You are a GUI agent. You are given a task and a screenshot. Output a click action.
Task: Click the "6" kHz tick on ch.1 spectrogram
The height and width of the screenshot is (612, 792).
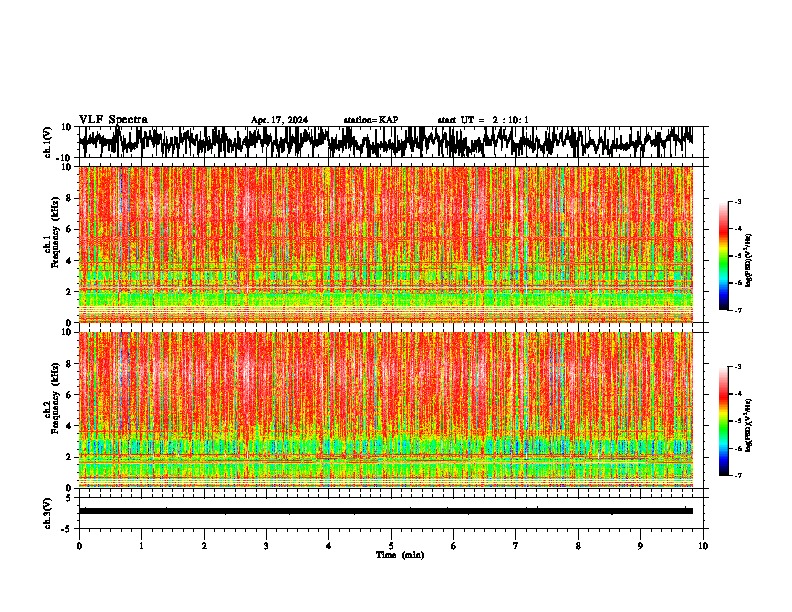pos(70,229)
